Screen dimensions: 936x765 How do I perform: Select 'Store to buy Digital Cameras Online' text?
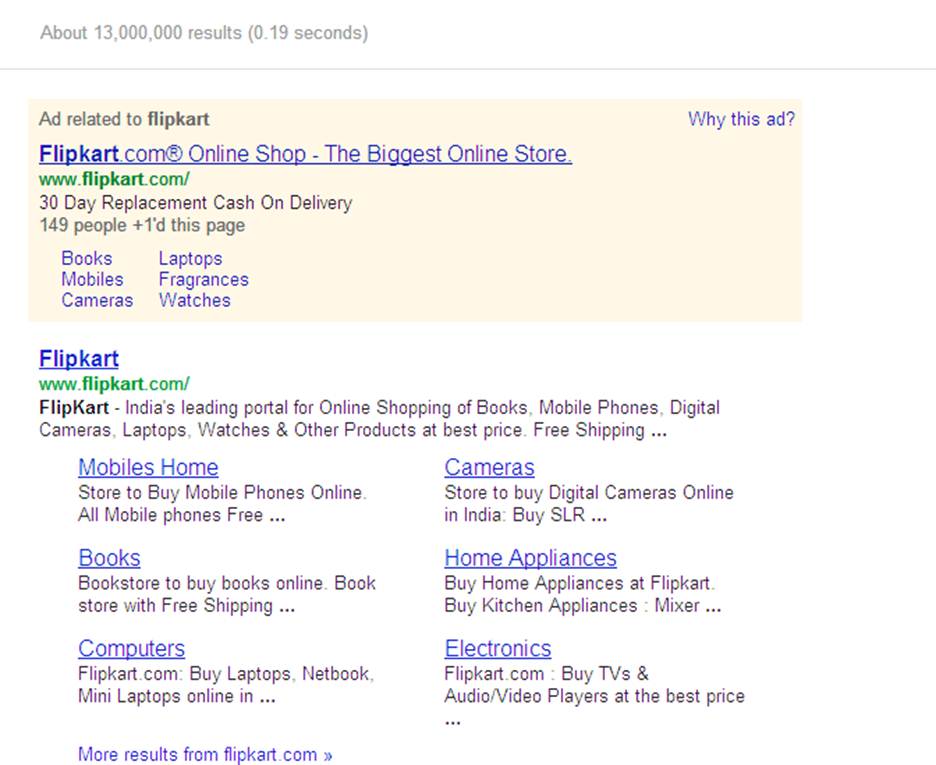tap(589, 492)
